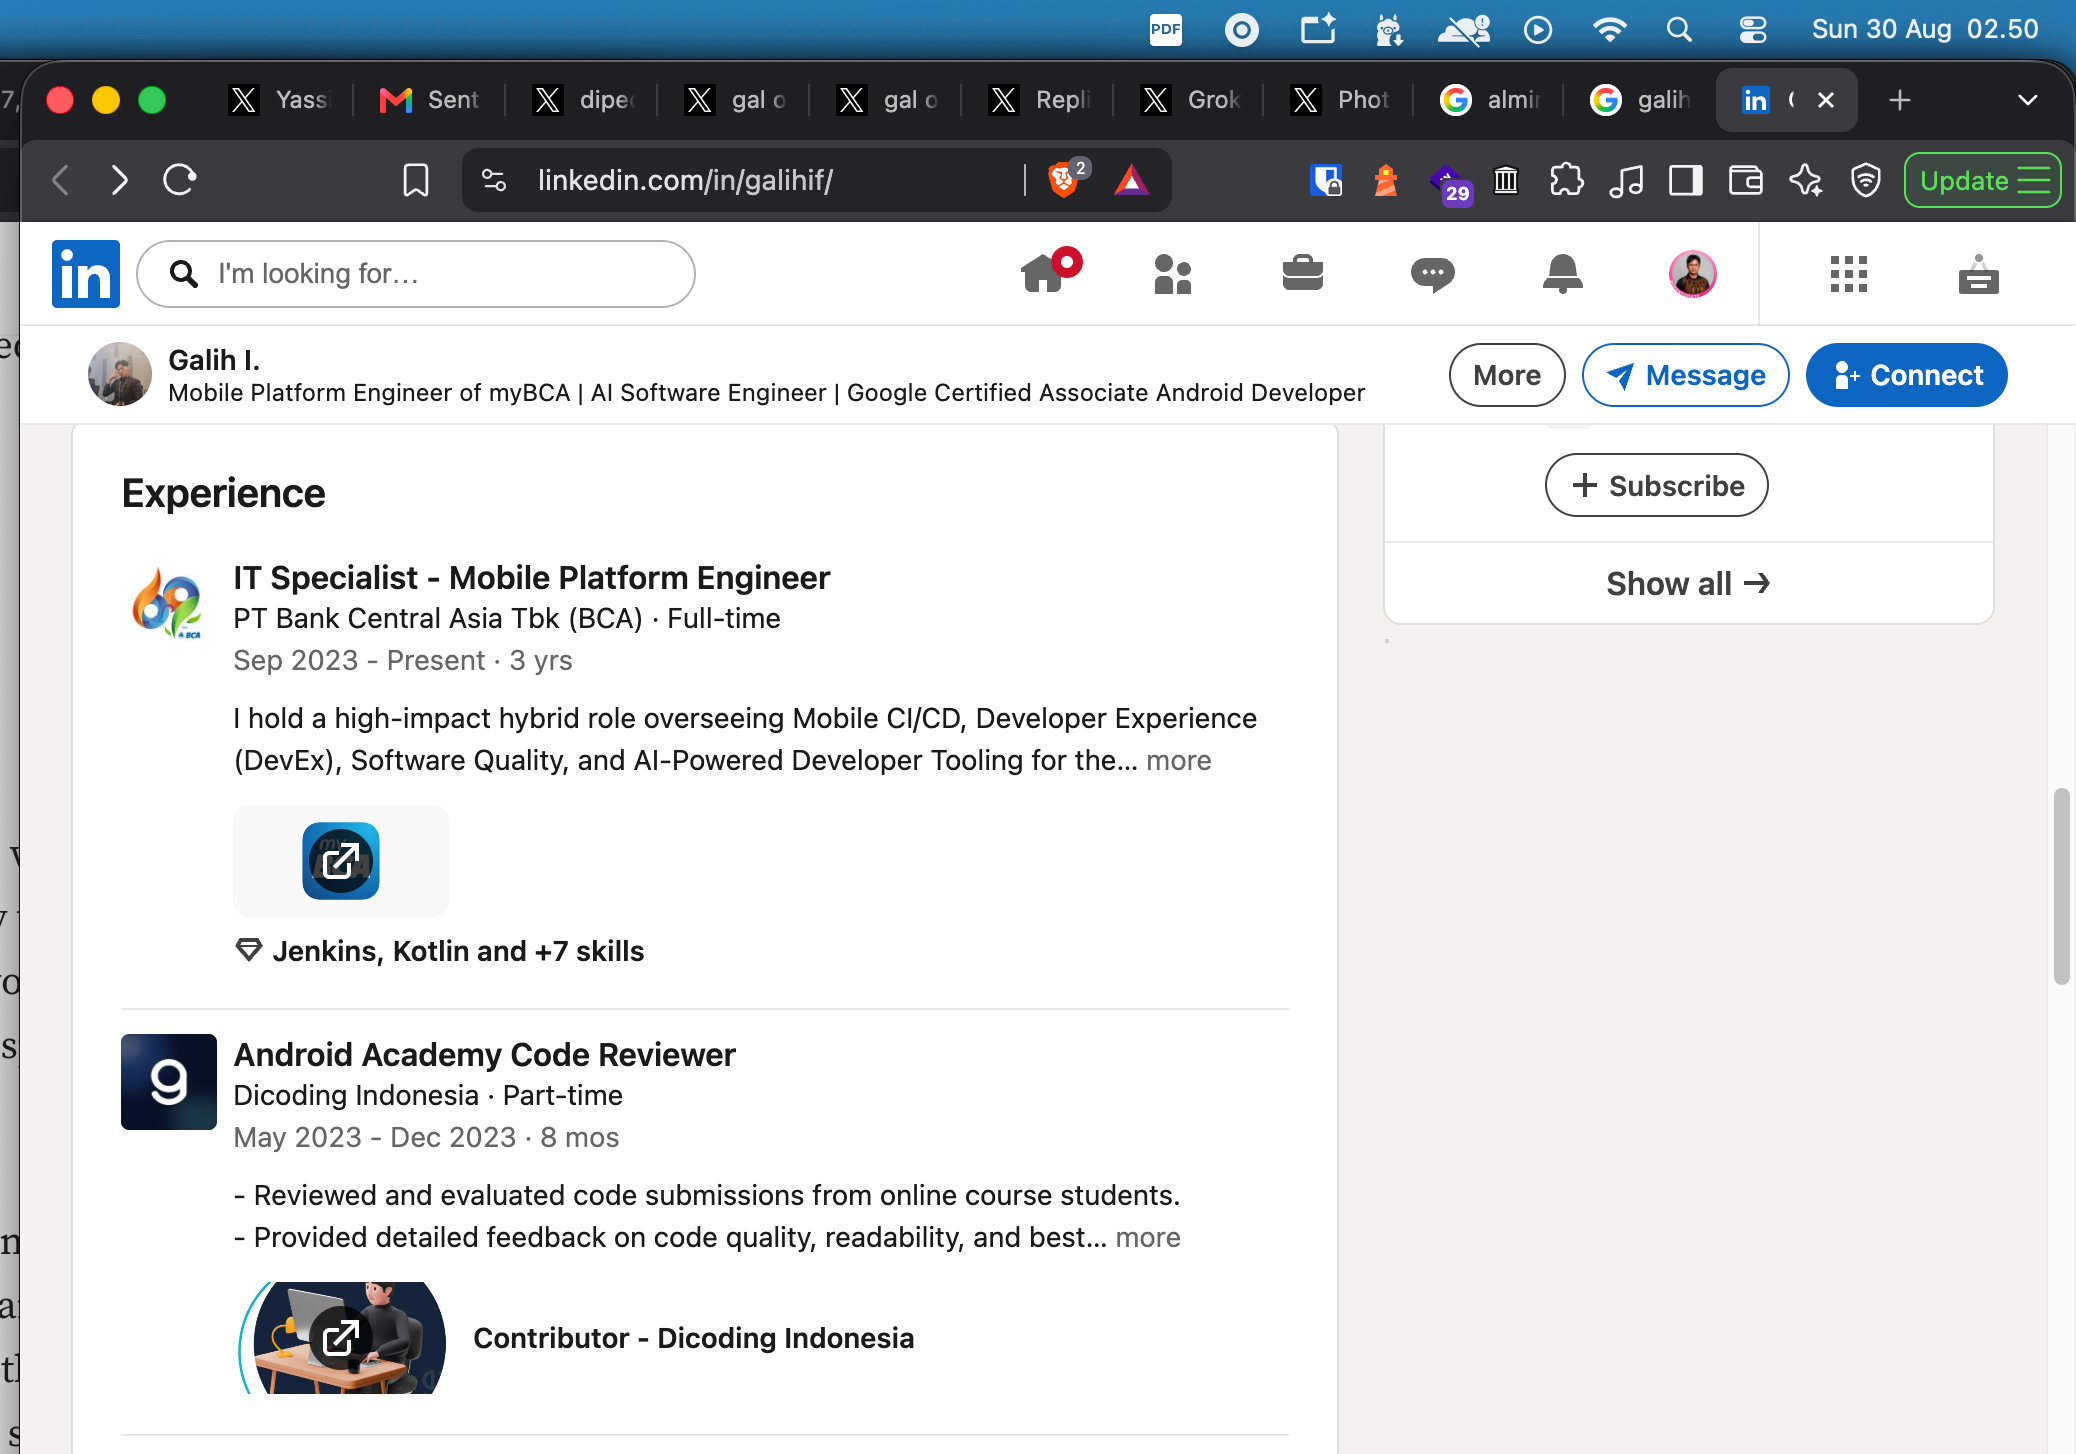Open My Network people icon

point(1172,274)
